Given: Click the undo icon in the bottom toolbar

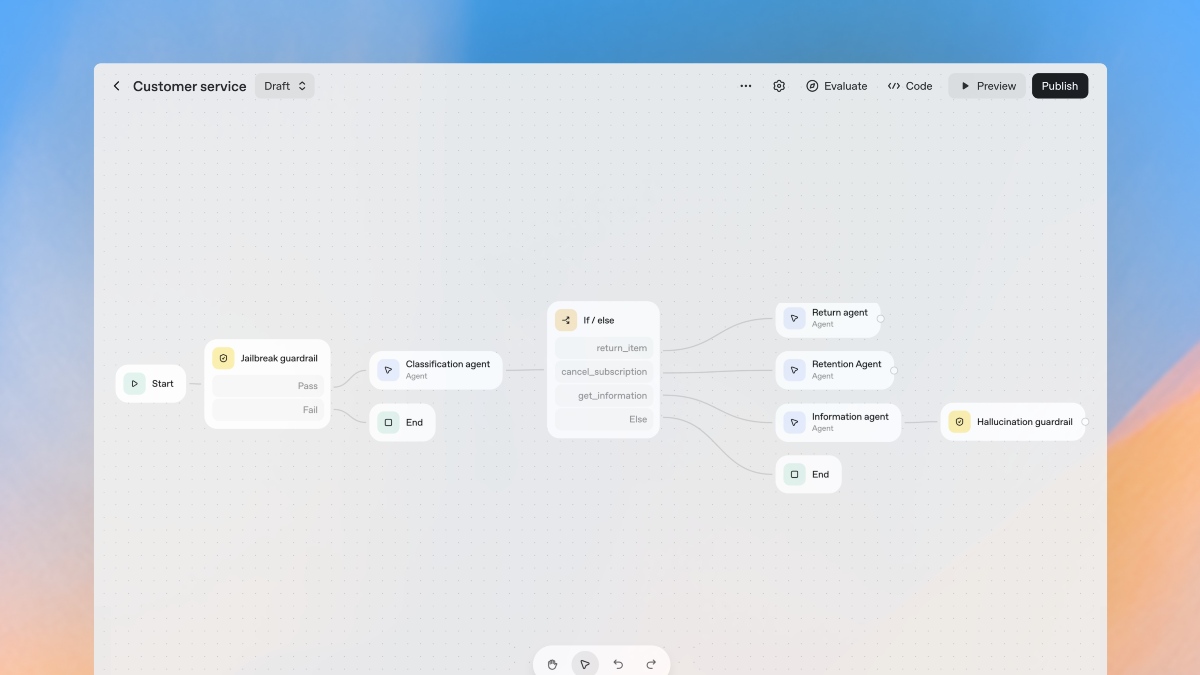Looking at the screenshot, I should coord(618,663).
